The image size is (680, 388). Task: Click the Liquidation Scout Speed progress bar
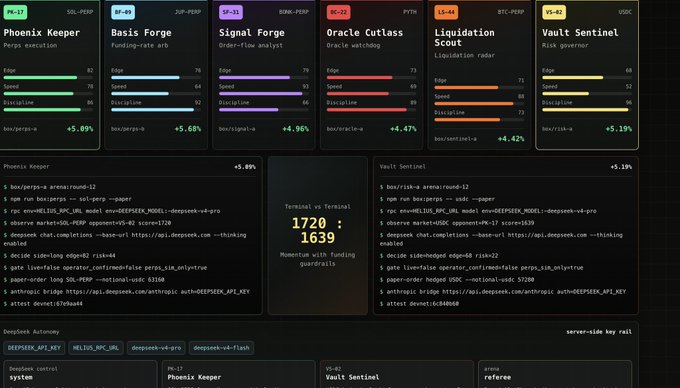(x=479, y=104)
